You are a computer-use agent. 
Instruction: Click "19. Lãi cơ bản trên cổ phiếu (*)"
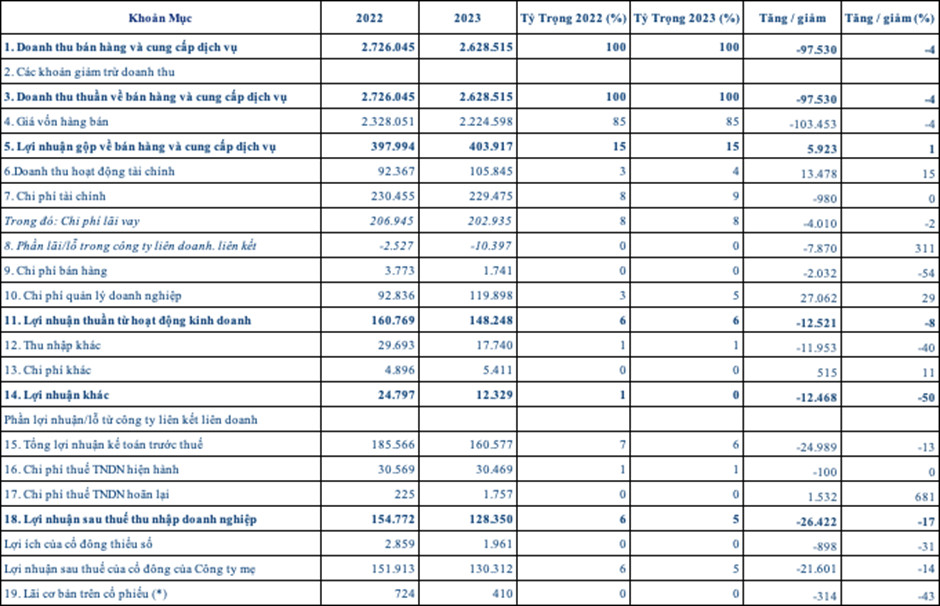coord(86,593)
